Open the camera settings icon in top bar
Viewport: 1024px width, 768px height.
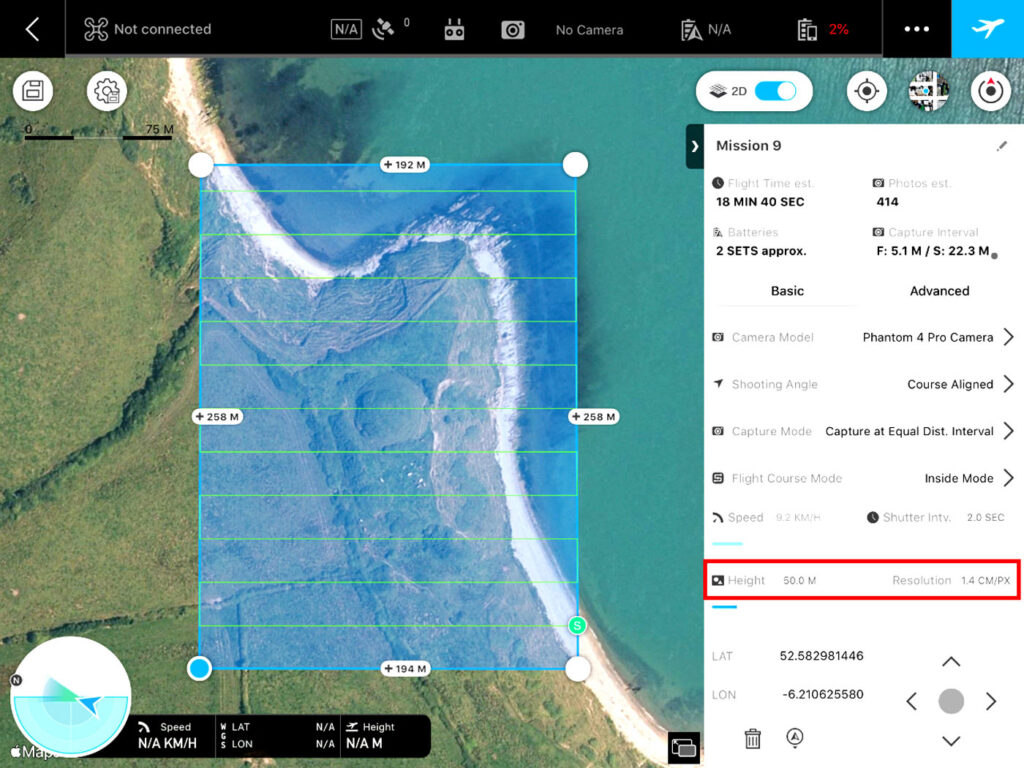point(513,29)
